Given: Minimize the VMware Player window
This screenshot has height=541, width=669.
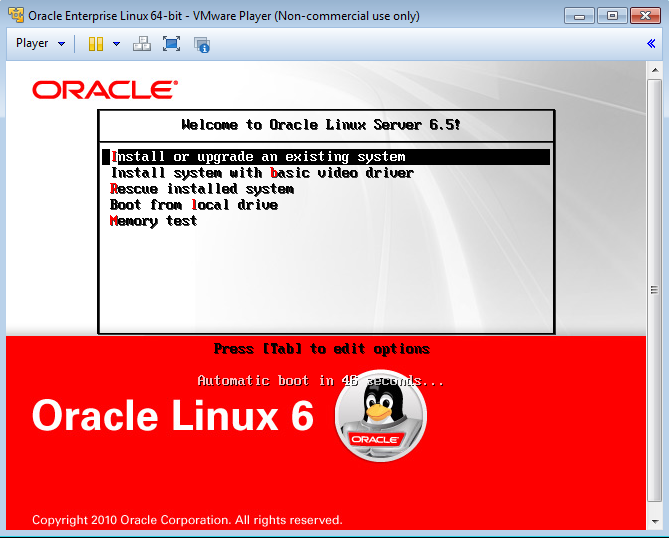Looking at the screenshot, I should coord(579,16).
